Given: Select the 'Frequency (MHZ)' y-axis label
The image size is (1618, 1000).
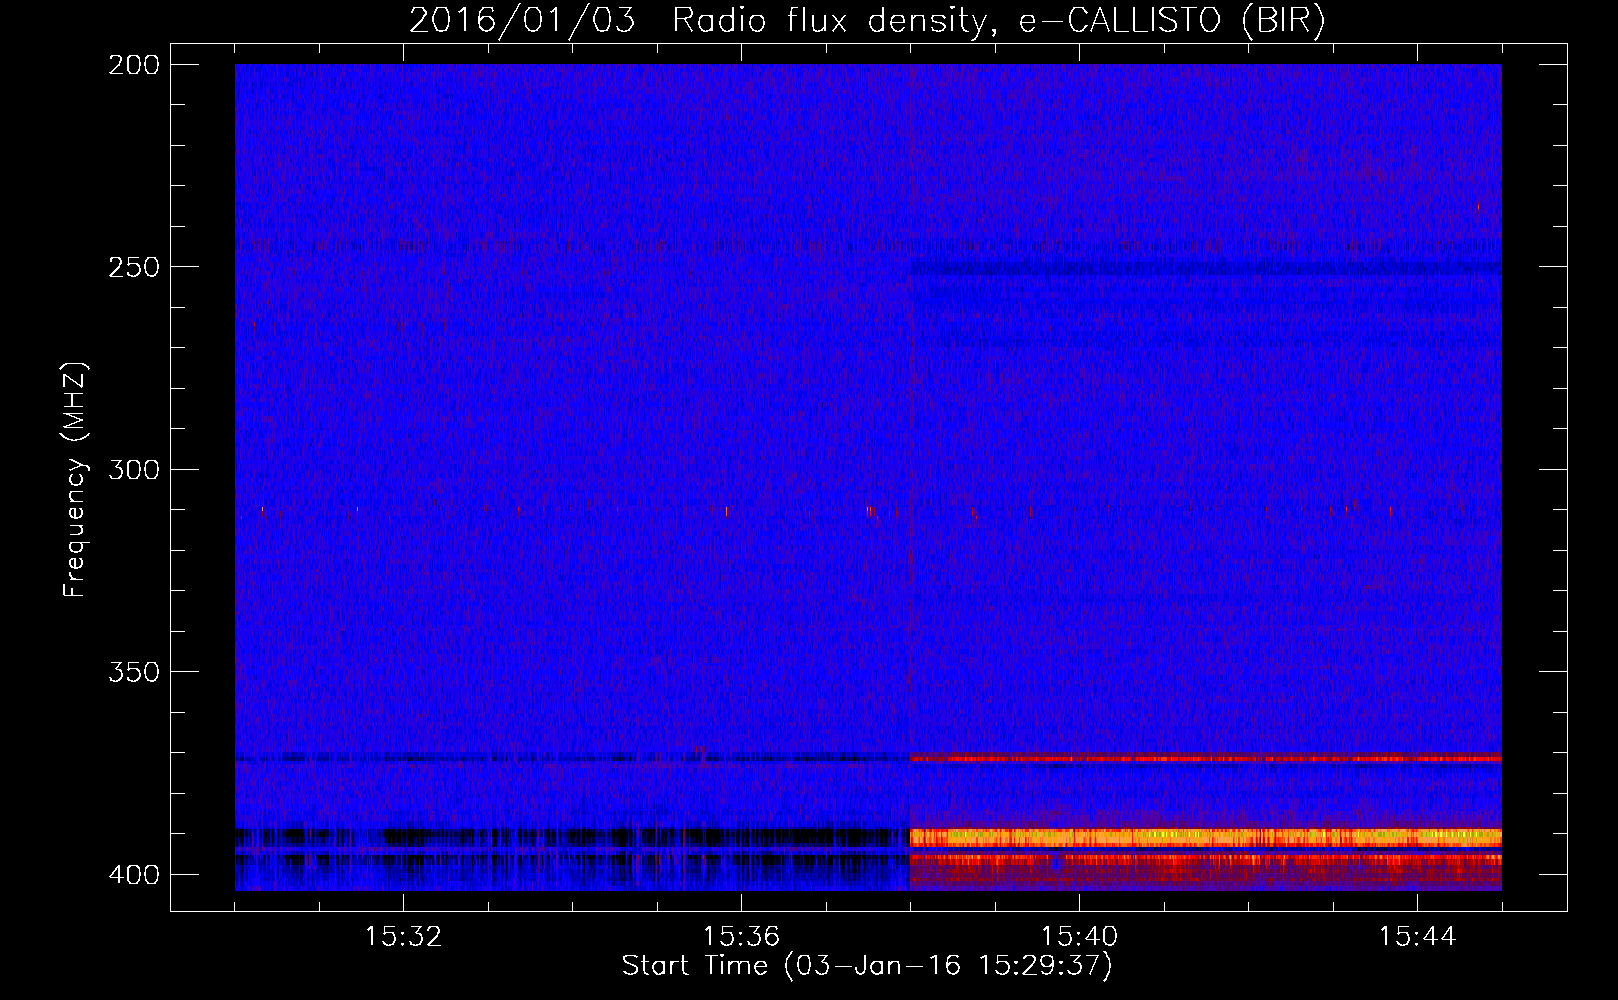Looking at the screenshot, I should pyautogui.click(x=75, y=480).
